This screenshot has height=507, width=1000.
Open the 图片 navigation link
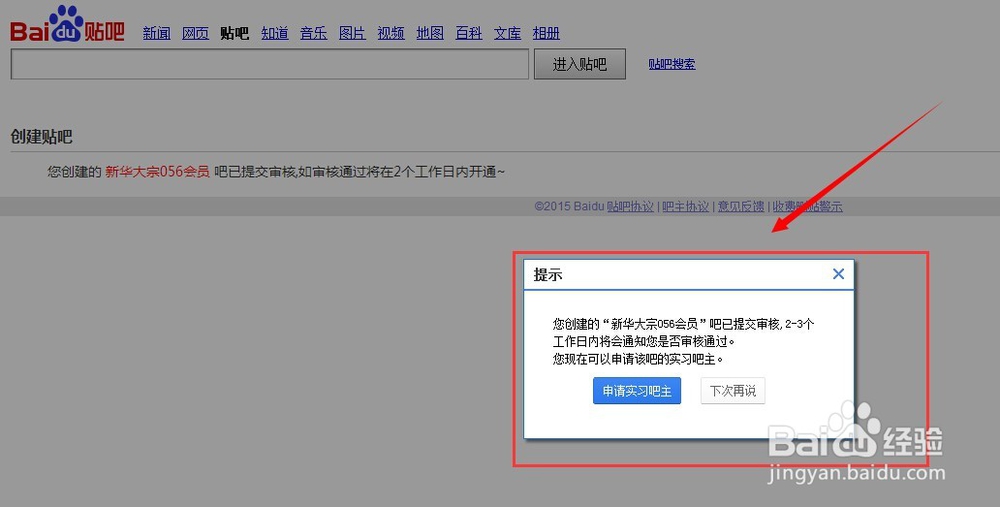352,33
